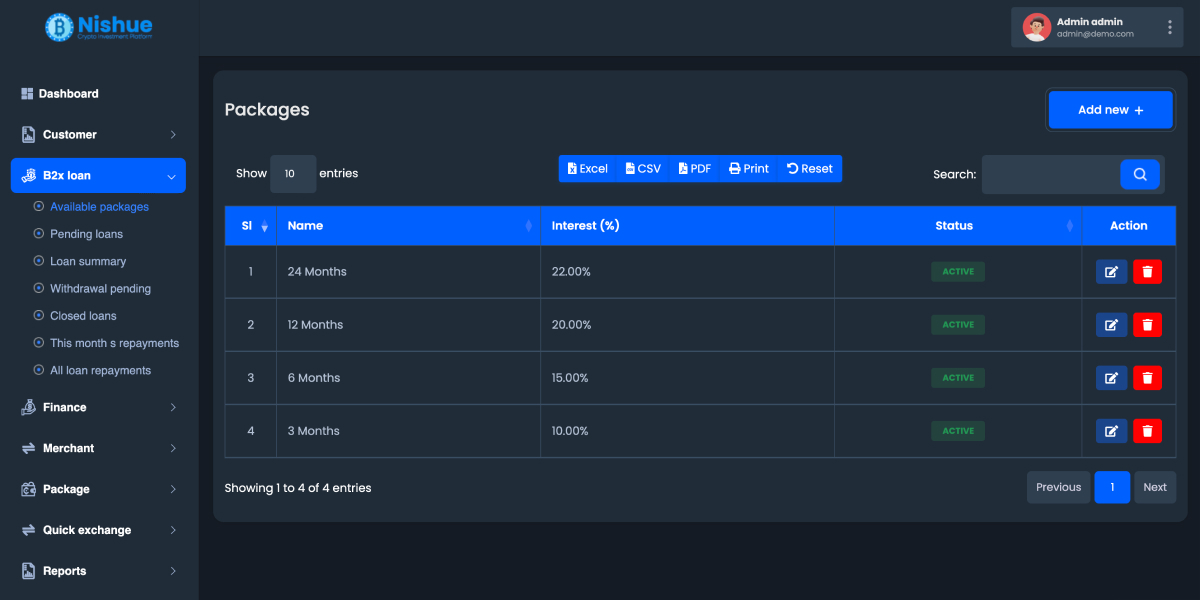The width and height of the screenshot is (1200, 600).
Task: Toggle status badge on 12 Months row
Action: click(957, 324)
